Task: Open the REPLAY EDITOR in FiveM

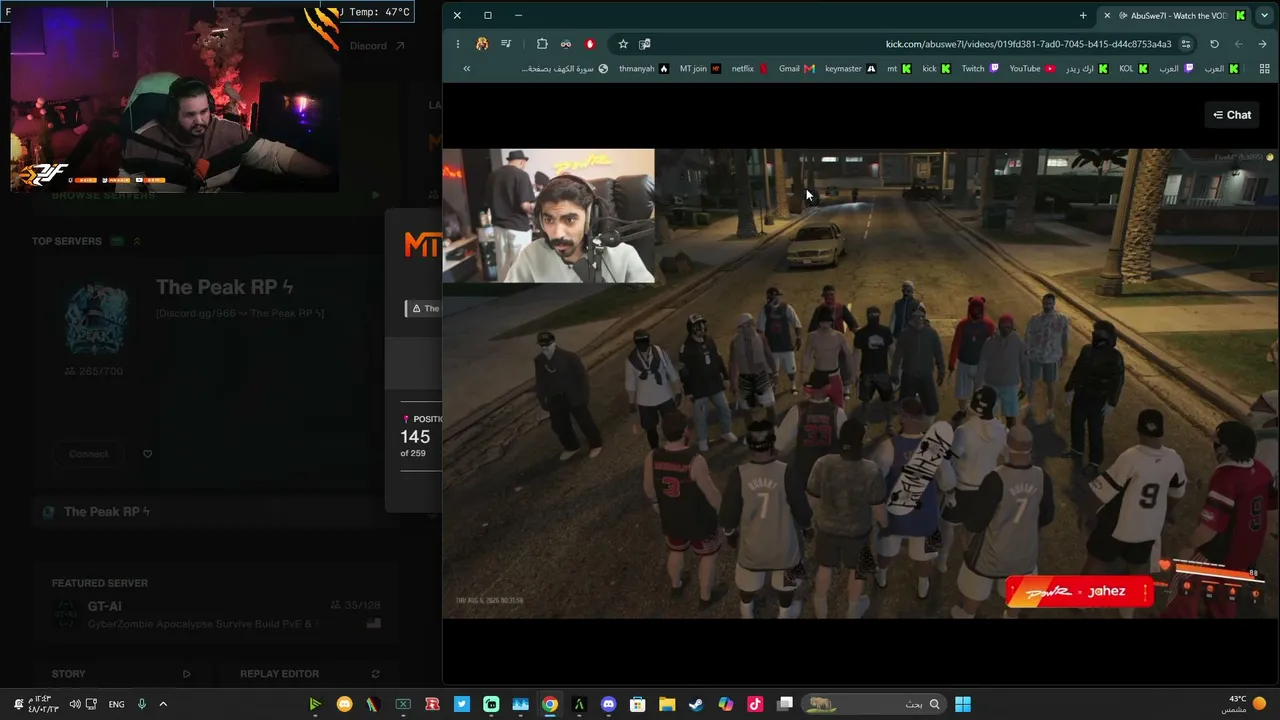Action: [x=310, y=674]
